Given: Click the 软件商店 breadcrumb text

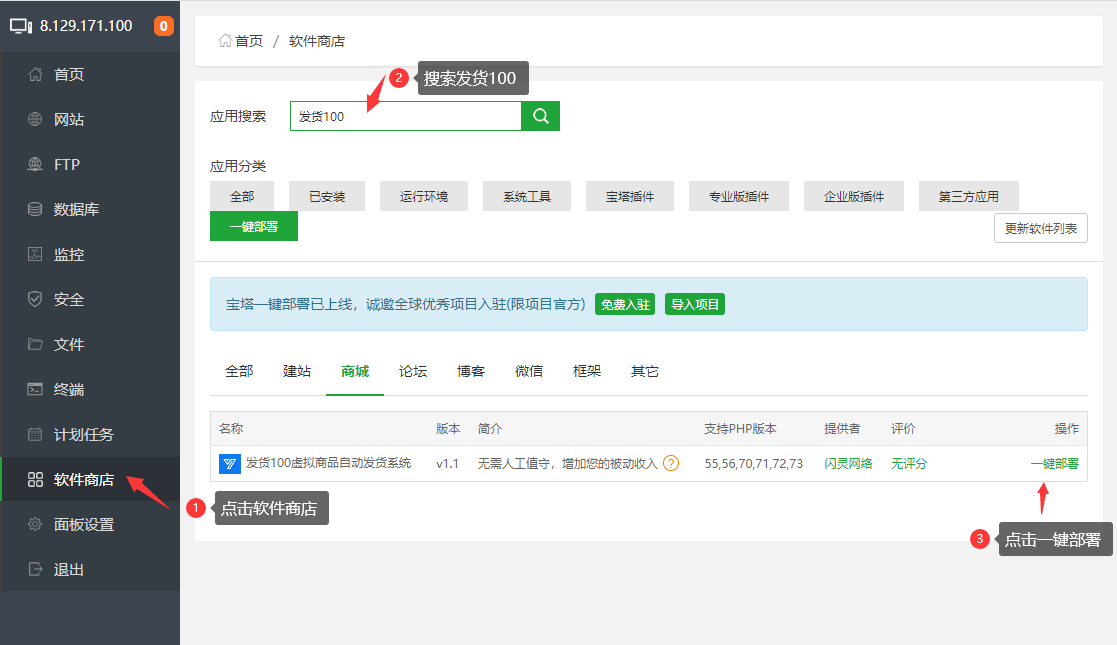Looking at the screenshot, I should point(317,41).
